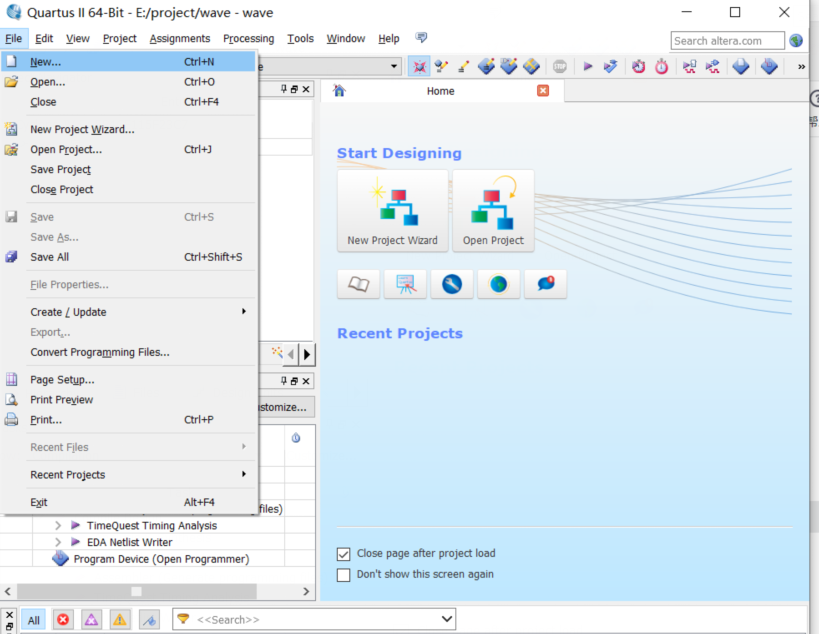Click horizontal scrollbar right arrow in Tasks
Viewport: 819px width, 634px height.
[306, 591]
